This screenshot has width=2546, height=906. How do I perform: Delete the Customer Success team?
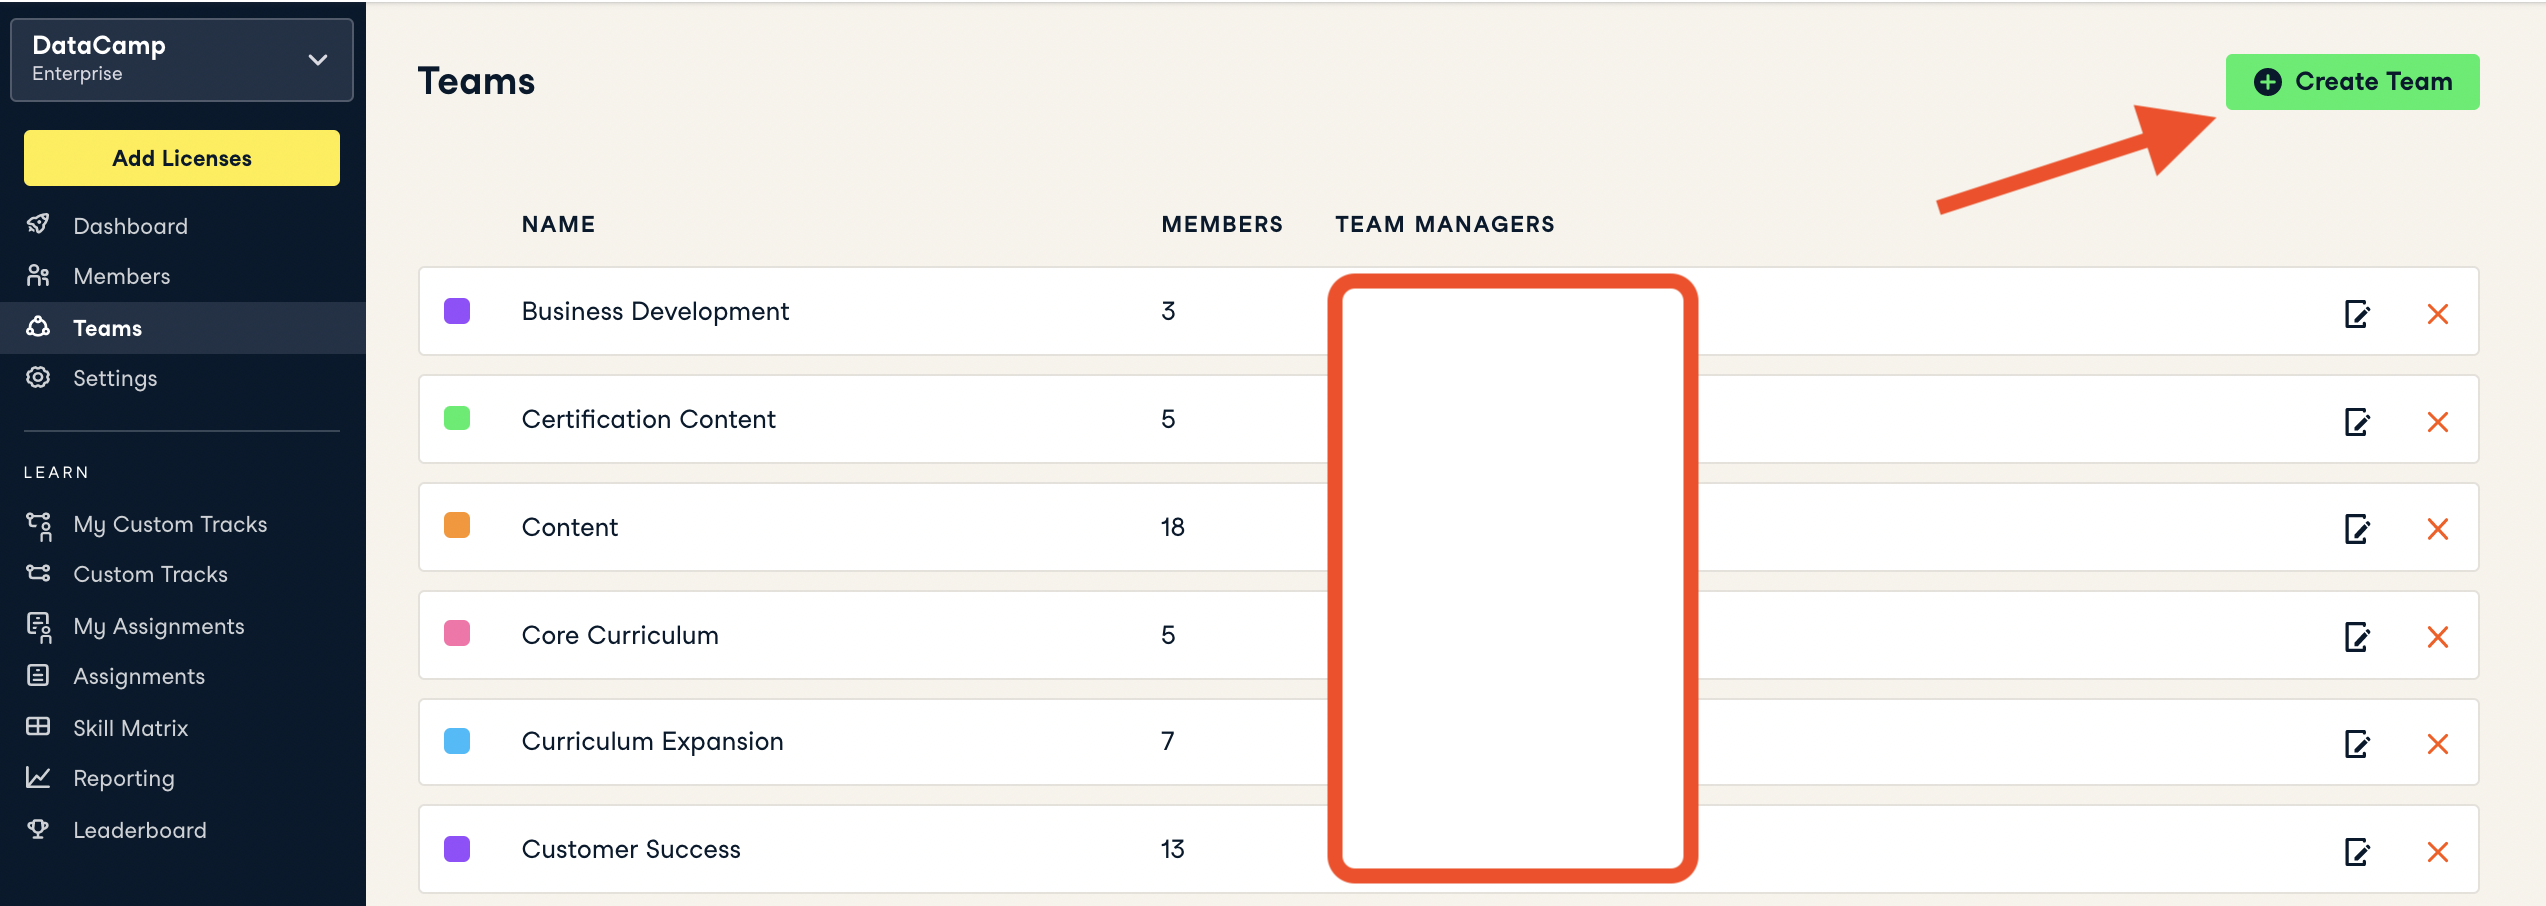[2437, 852]
